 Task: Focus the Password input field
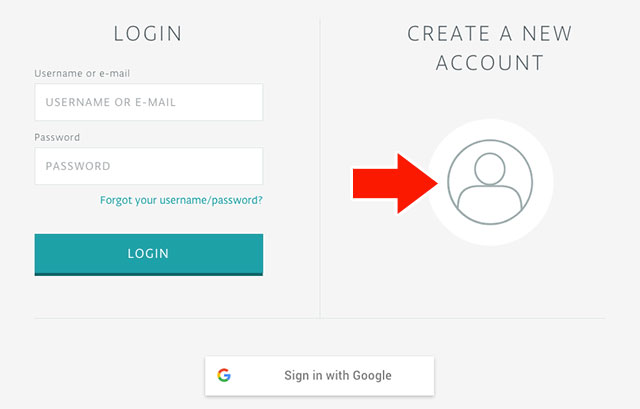point(149,166)
